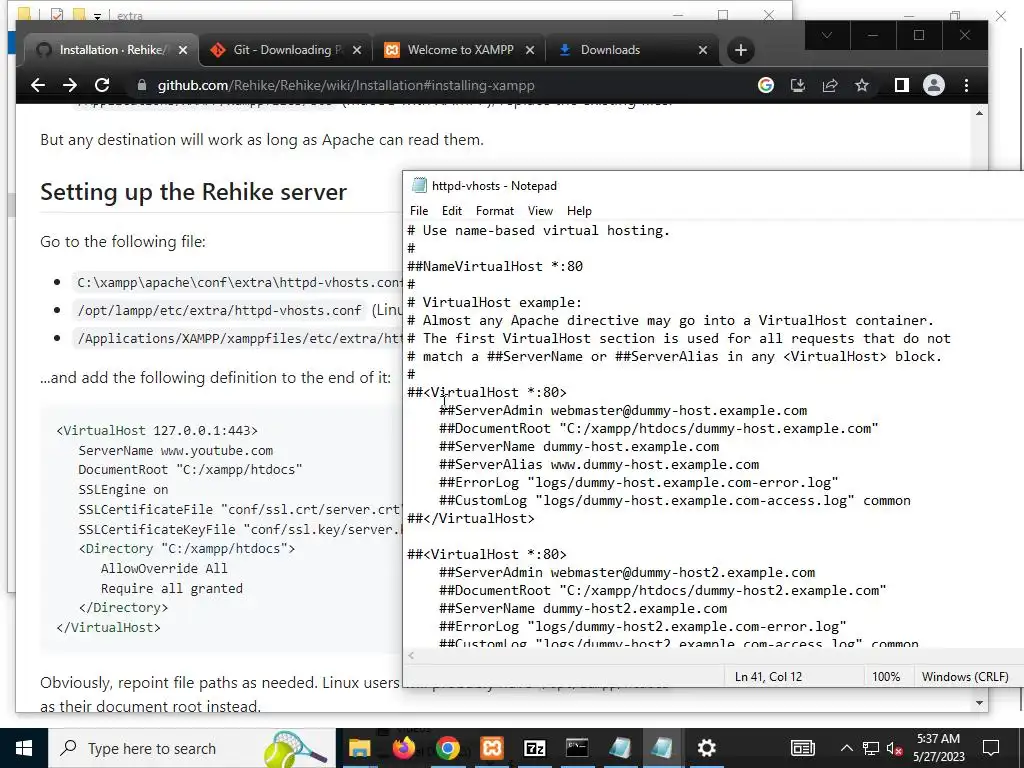Viewport: 1024px width, 768px height.
Task: Share this page icon
Action: click(829, 85)
